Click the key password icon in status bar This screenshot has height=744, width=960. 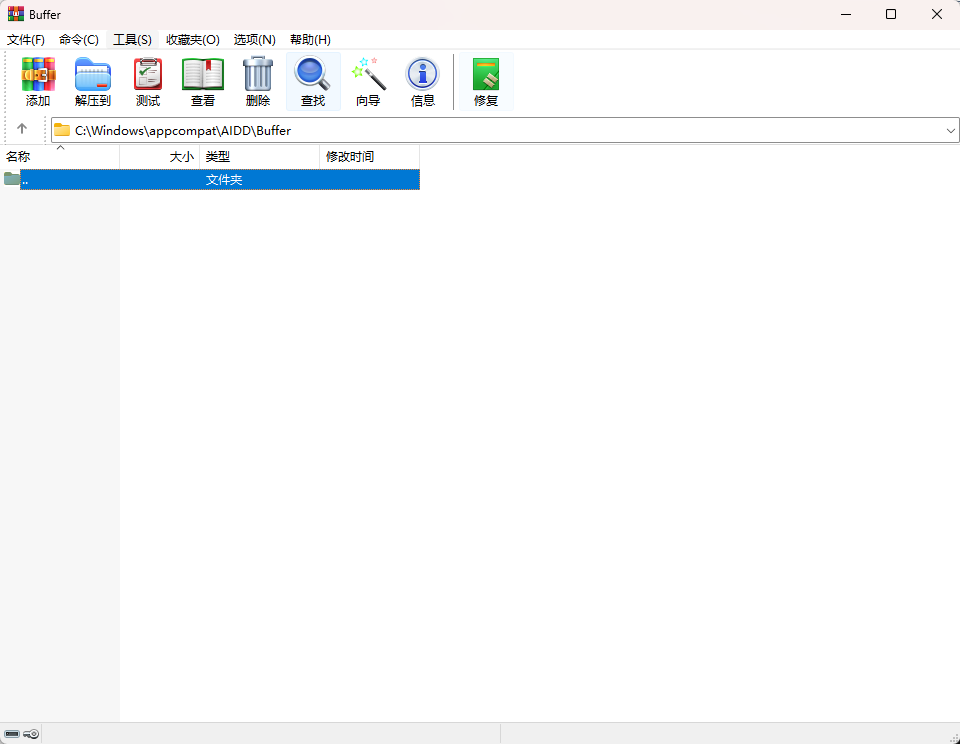click(x=31, y=734)
